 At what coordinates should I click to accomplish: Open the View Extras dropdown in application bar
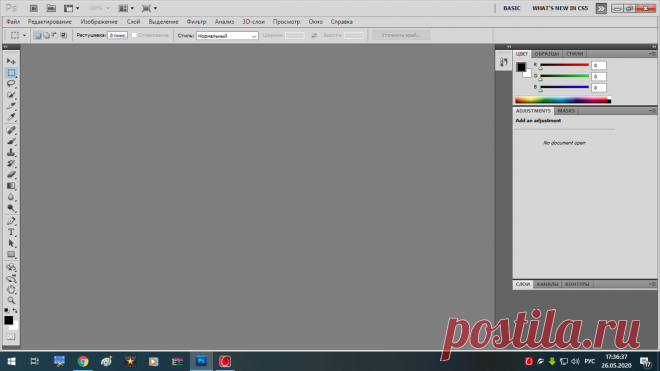tap(71, 8)
